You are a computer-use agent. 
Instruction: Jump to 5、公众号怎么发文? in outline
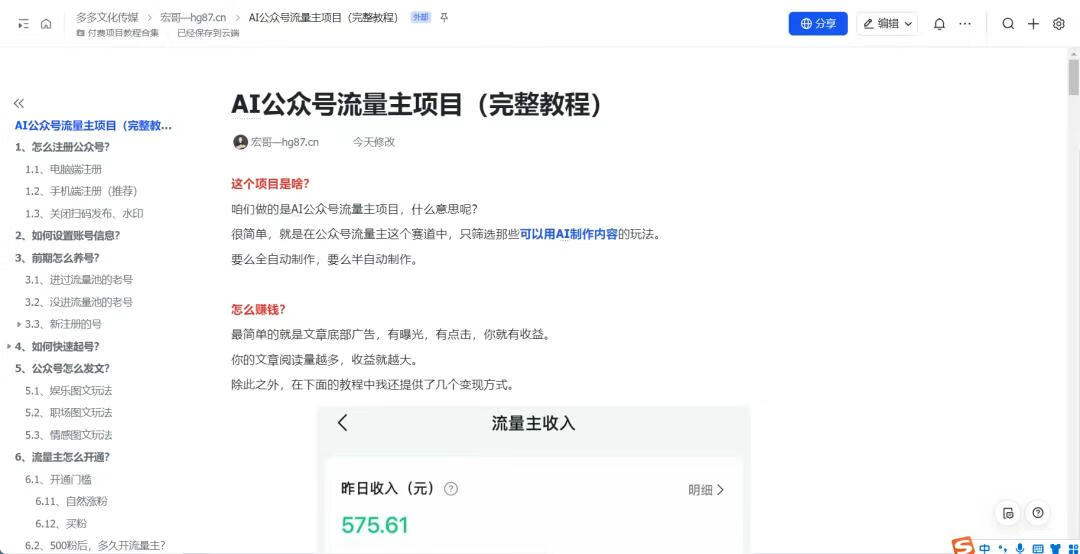(63, 368)
